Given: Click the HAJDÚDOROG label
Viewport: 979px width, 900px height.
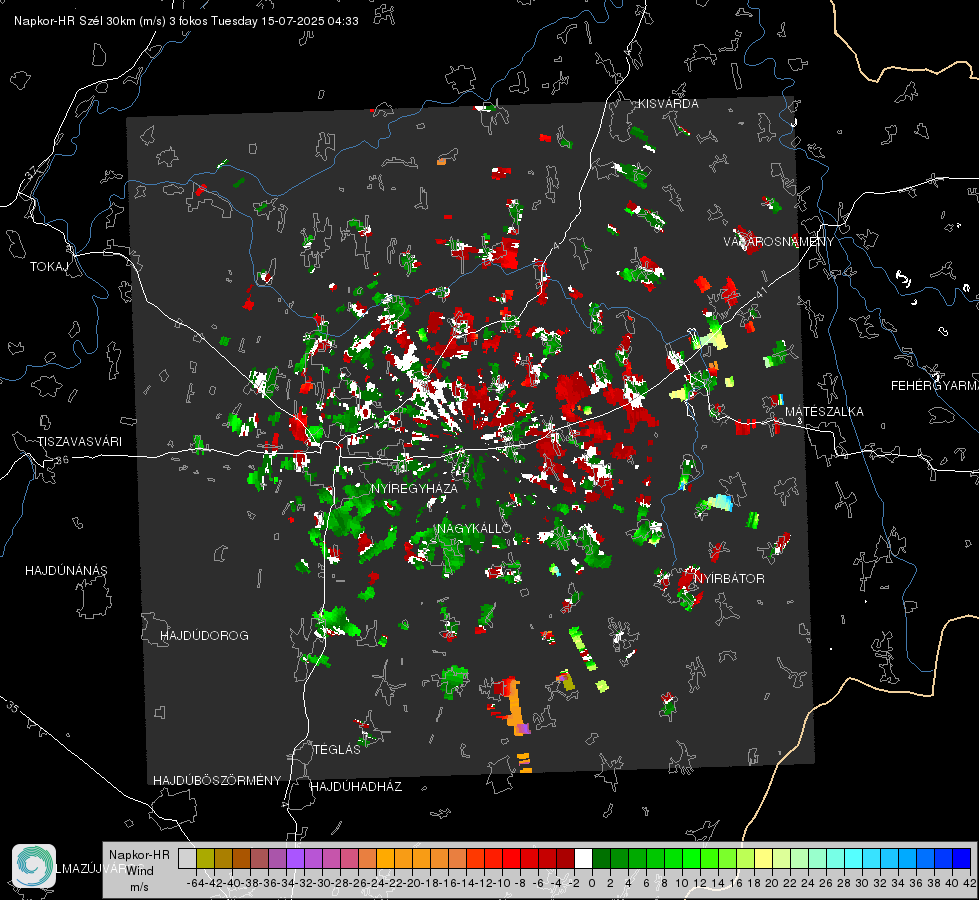Looking at the screenshot, I should coord(204,636).
